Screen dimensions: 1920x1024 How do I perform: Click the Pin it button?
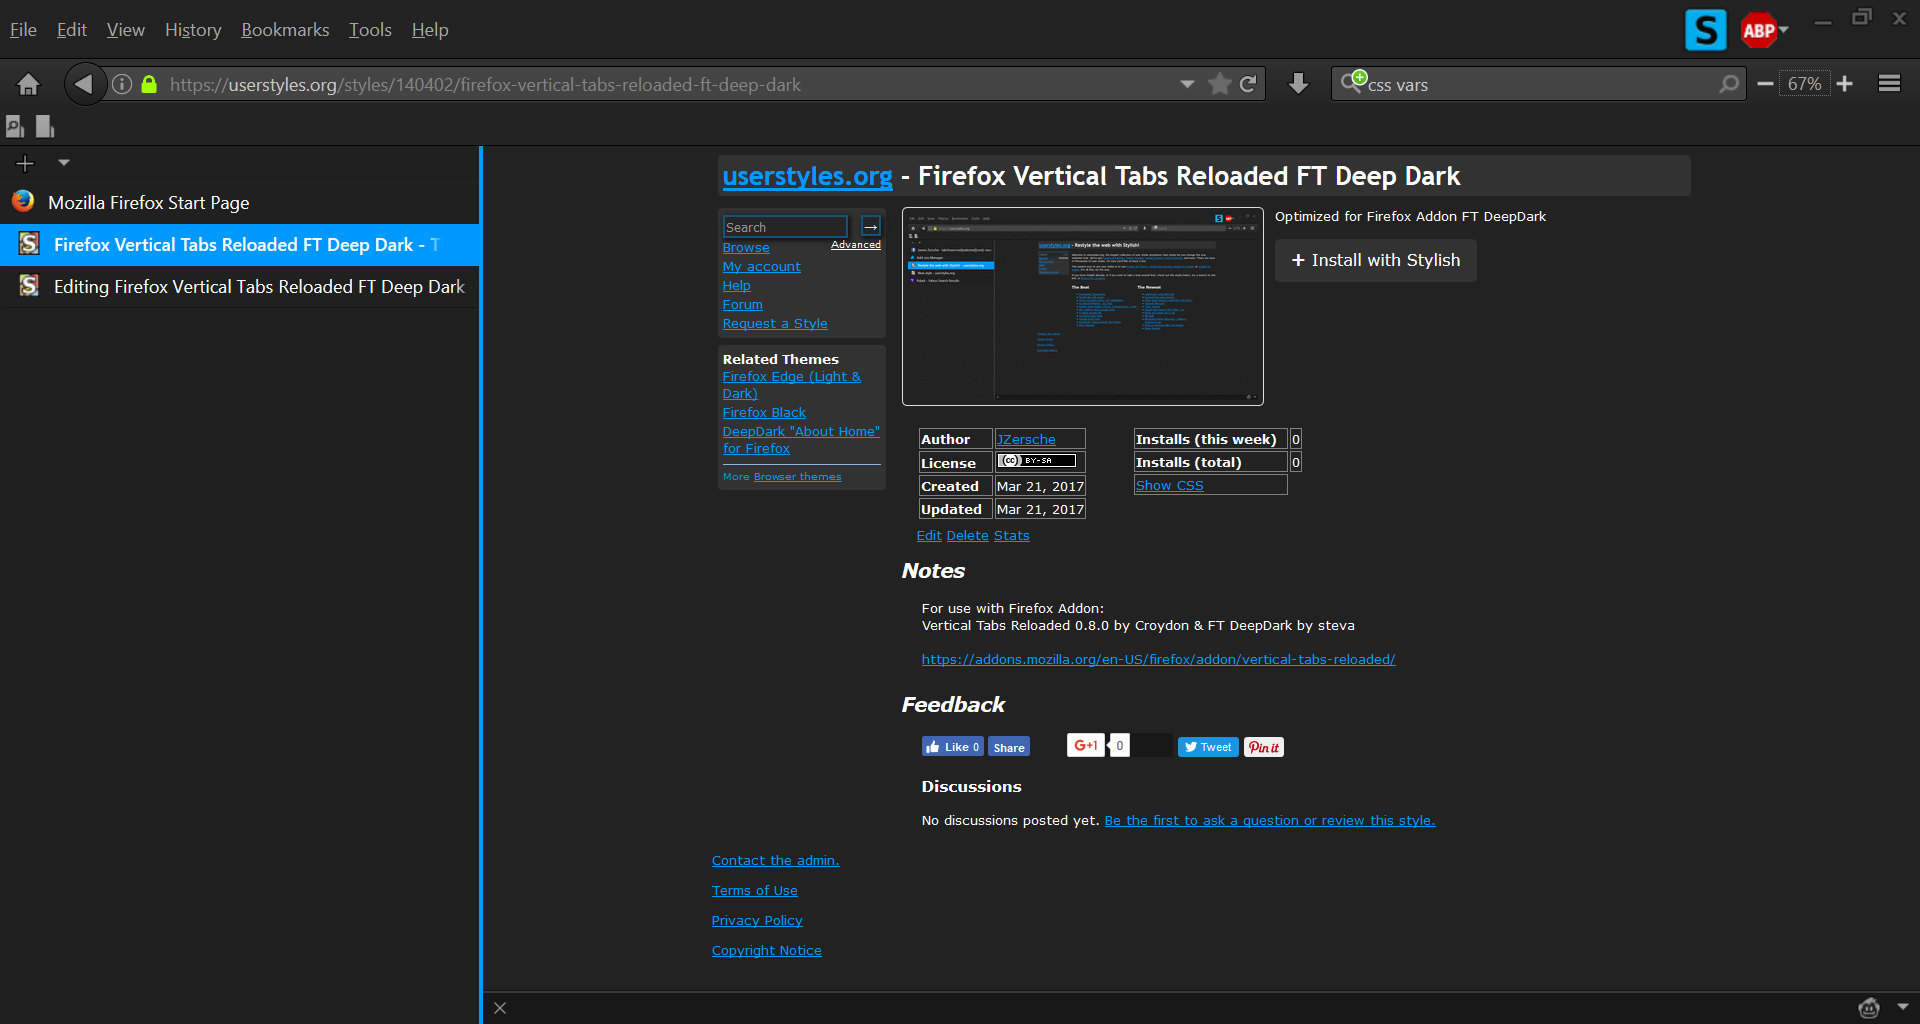click(x=1264, y=747)
